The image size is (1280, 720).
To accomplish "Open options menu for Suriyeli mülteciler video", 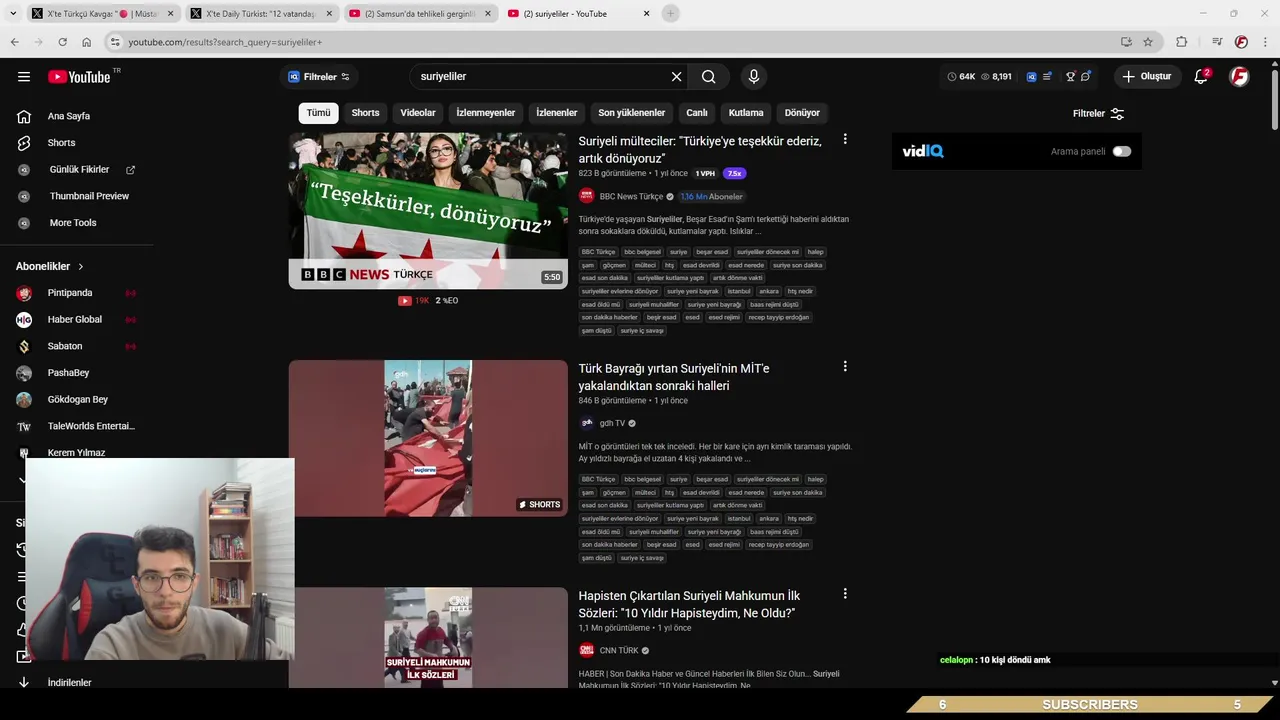I will click(x=845, y=140).
